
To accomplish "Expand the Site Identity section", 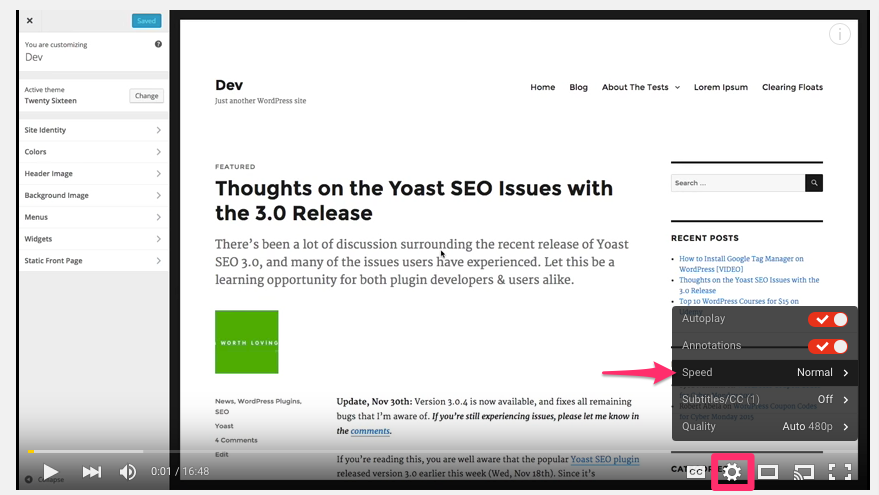I will pyautogui.click(x=93, y=130).
